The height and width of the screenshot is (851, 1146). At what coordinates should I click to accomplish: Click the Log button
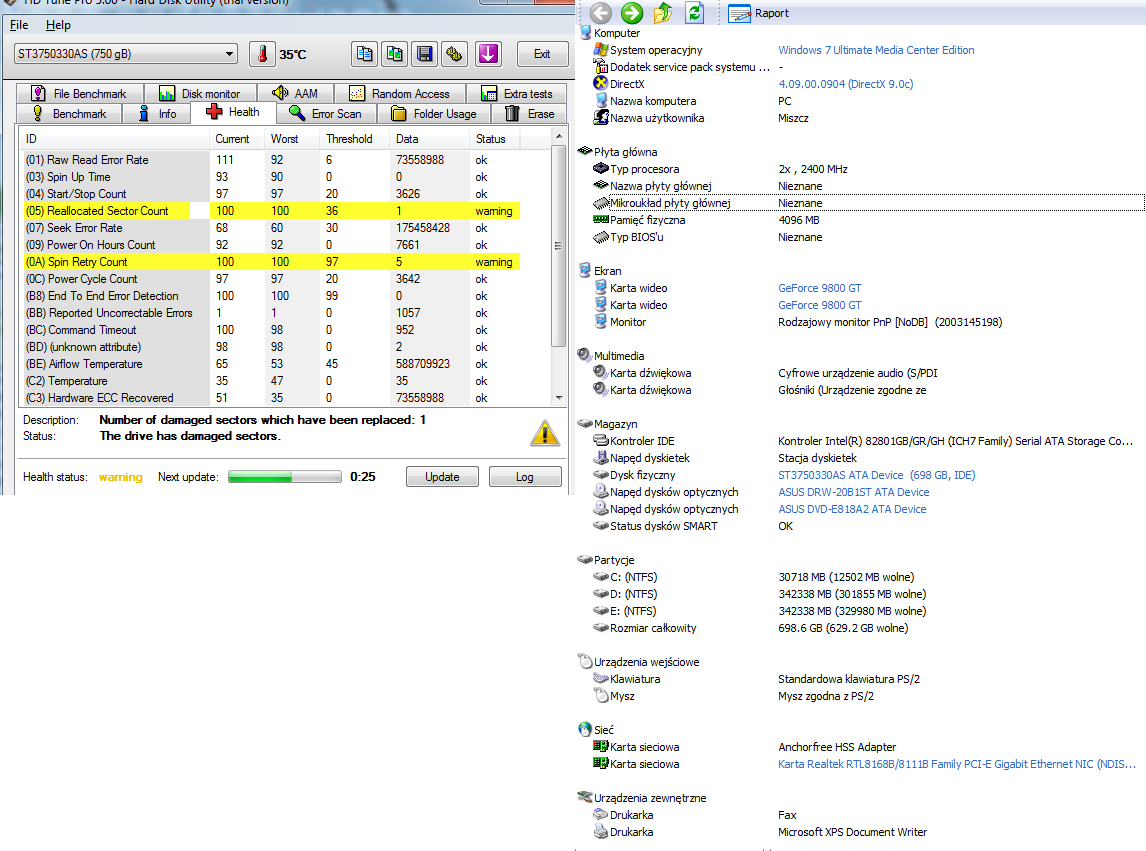point(525,477)
